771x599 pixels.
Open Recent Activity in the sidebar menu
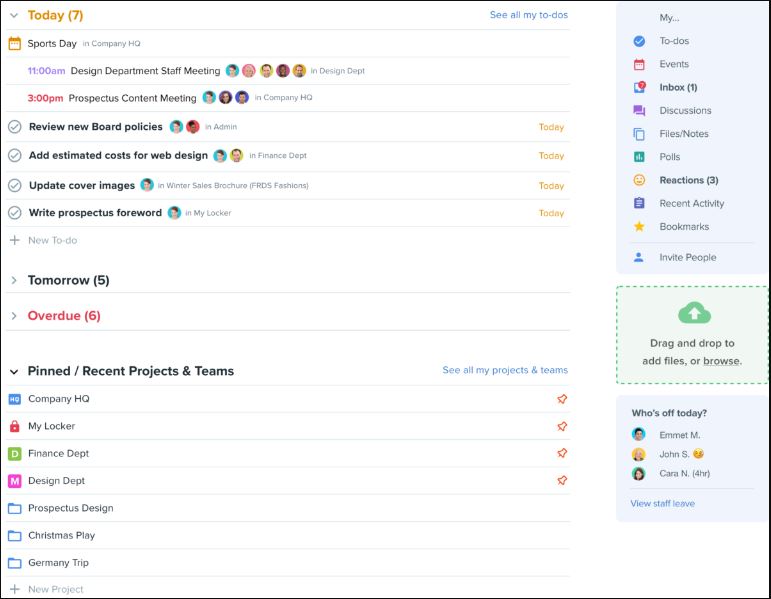tap(691, 204)
